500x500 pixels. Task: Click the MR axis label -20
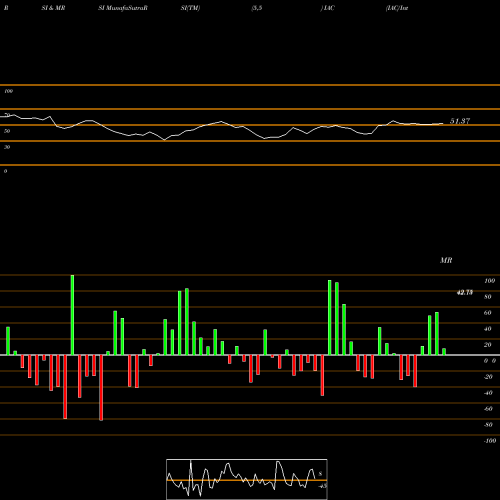[x=488, y=377]
